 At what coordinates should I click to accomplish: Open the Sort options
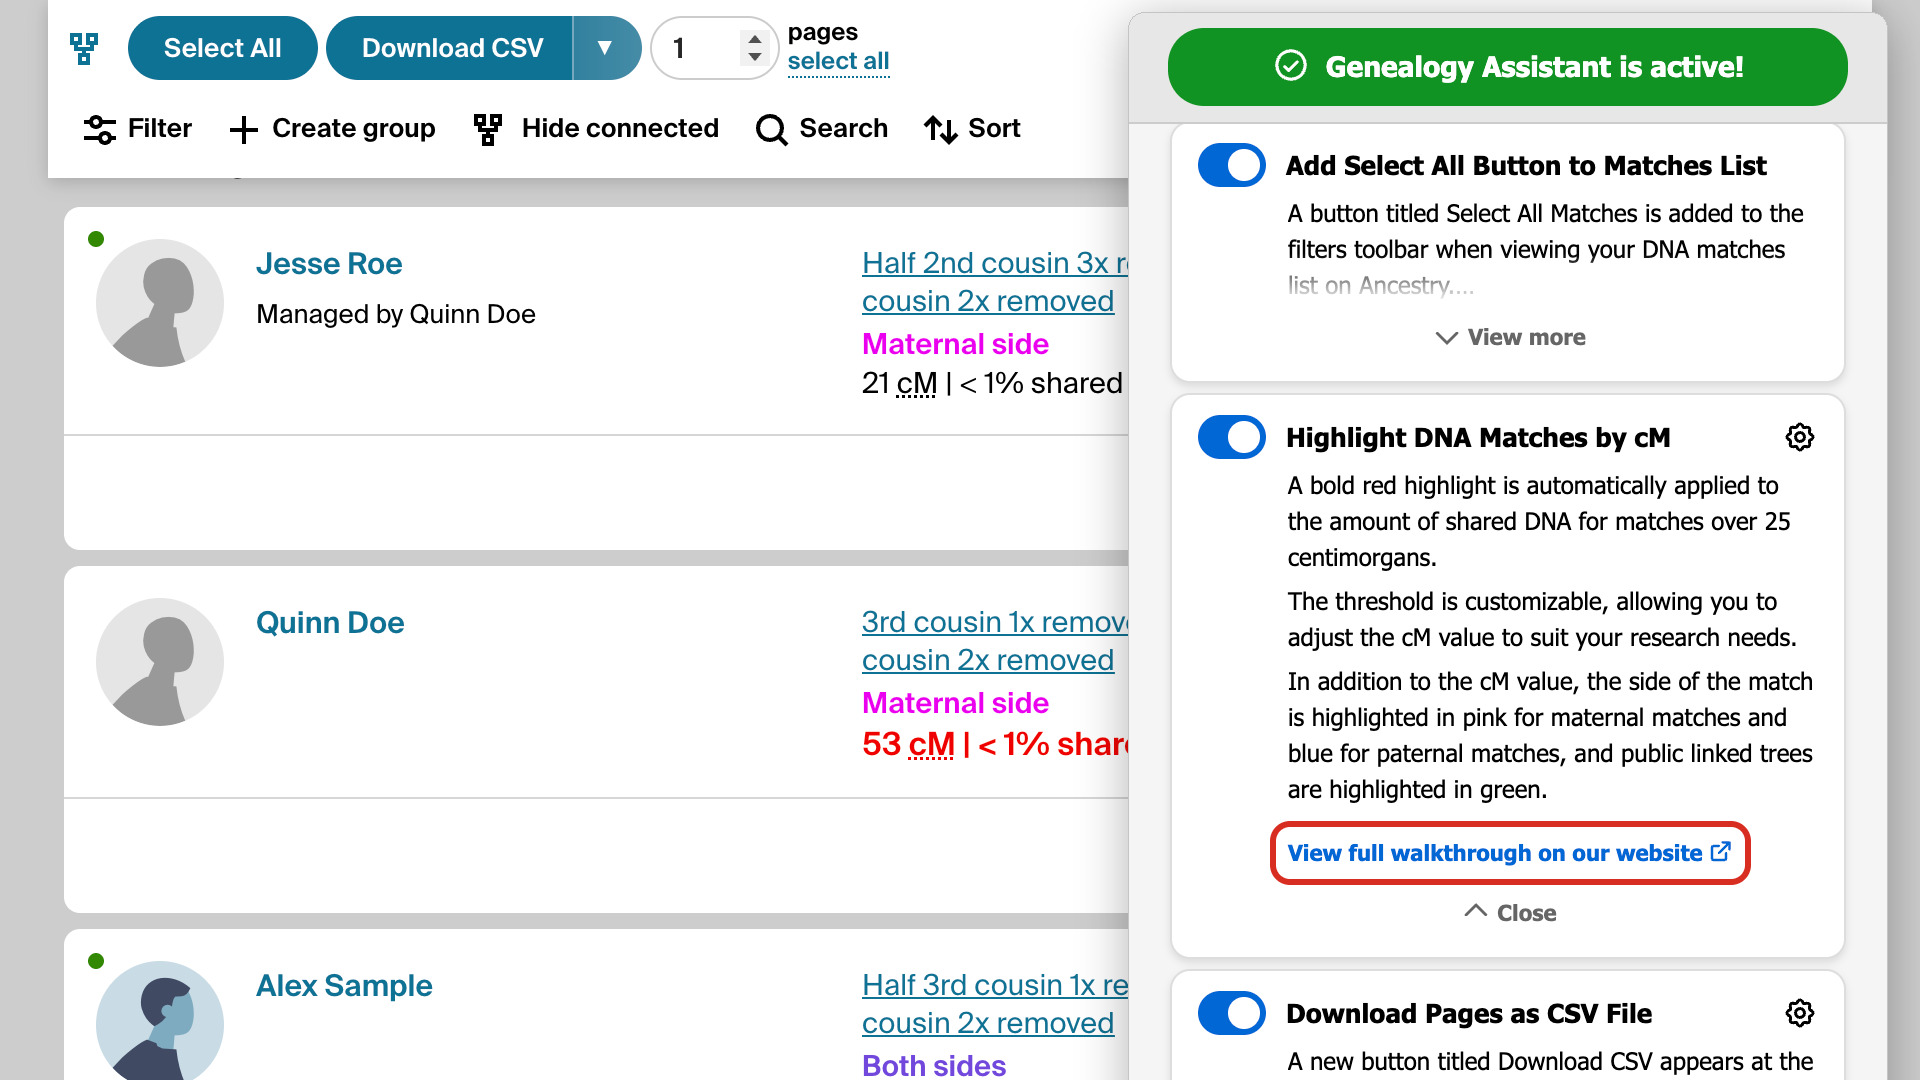tap(972, 129)
